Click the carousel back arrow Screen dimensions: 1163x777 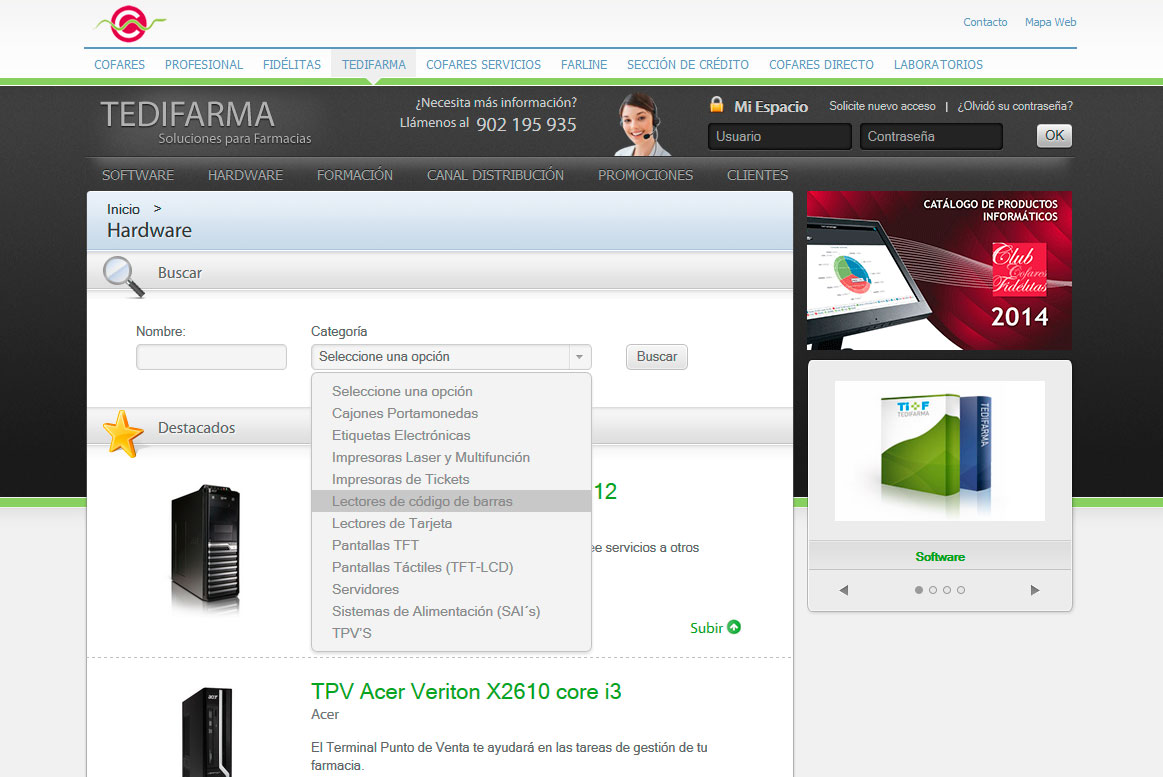point(843,590)
